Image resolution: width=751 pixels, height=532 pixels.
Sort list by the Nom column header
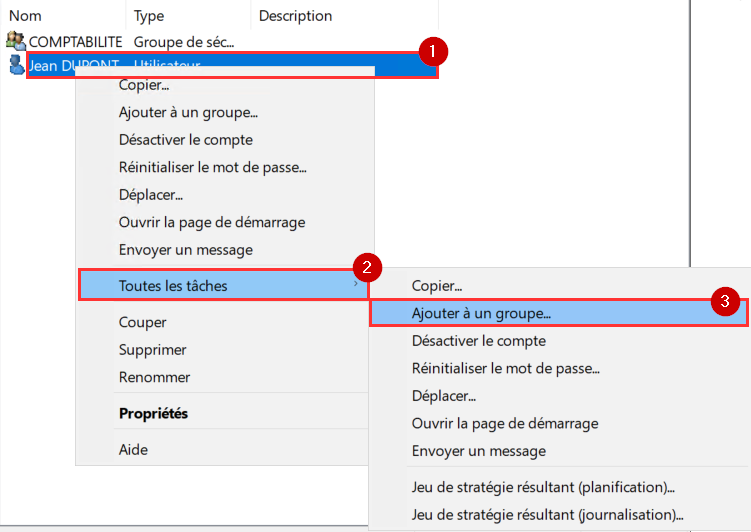pos(25,16)
